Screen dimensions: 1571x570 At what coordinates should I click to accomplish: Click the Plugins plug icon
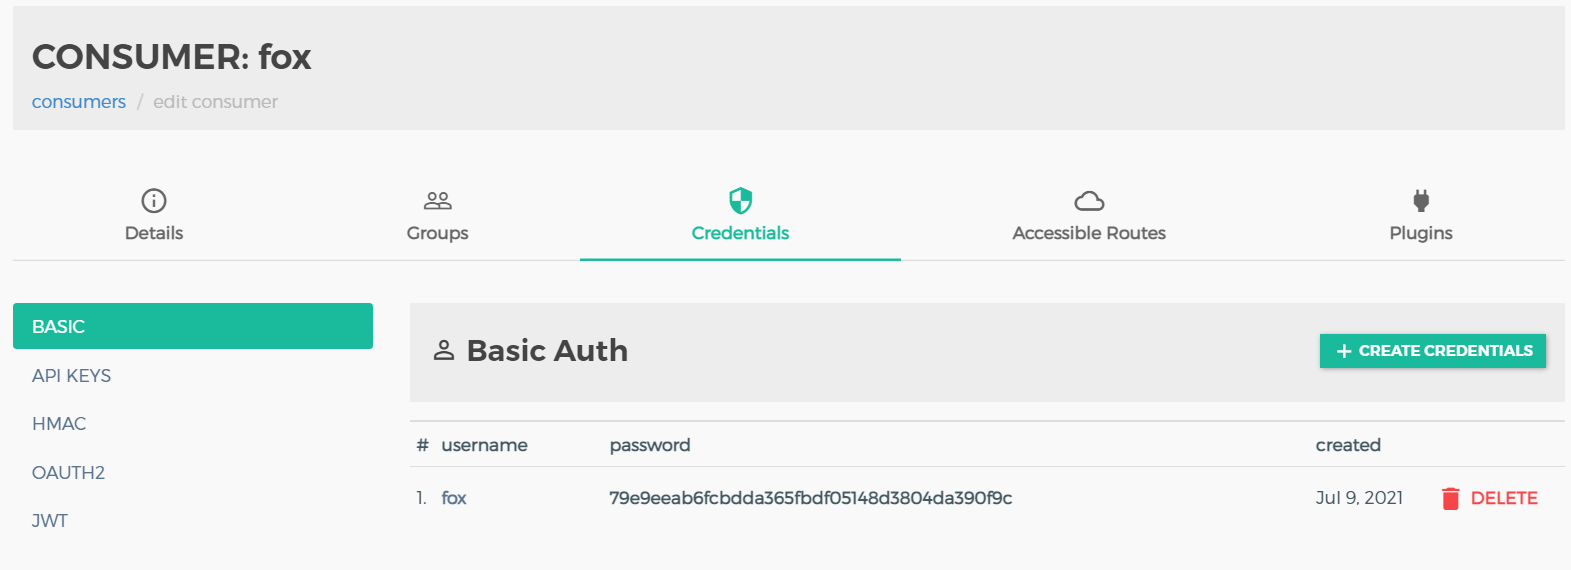coord(1421,201)
